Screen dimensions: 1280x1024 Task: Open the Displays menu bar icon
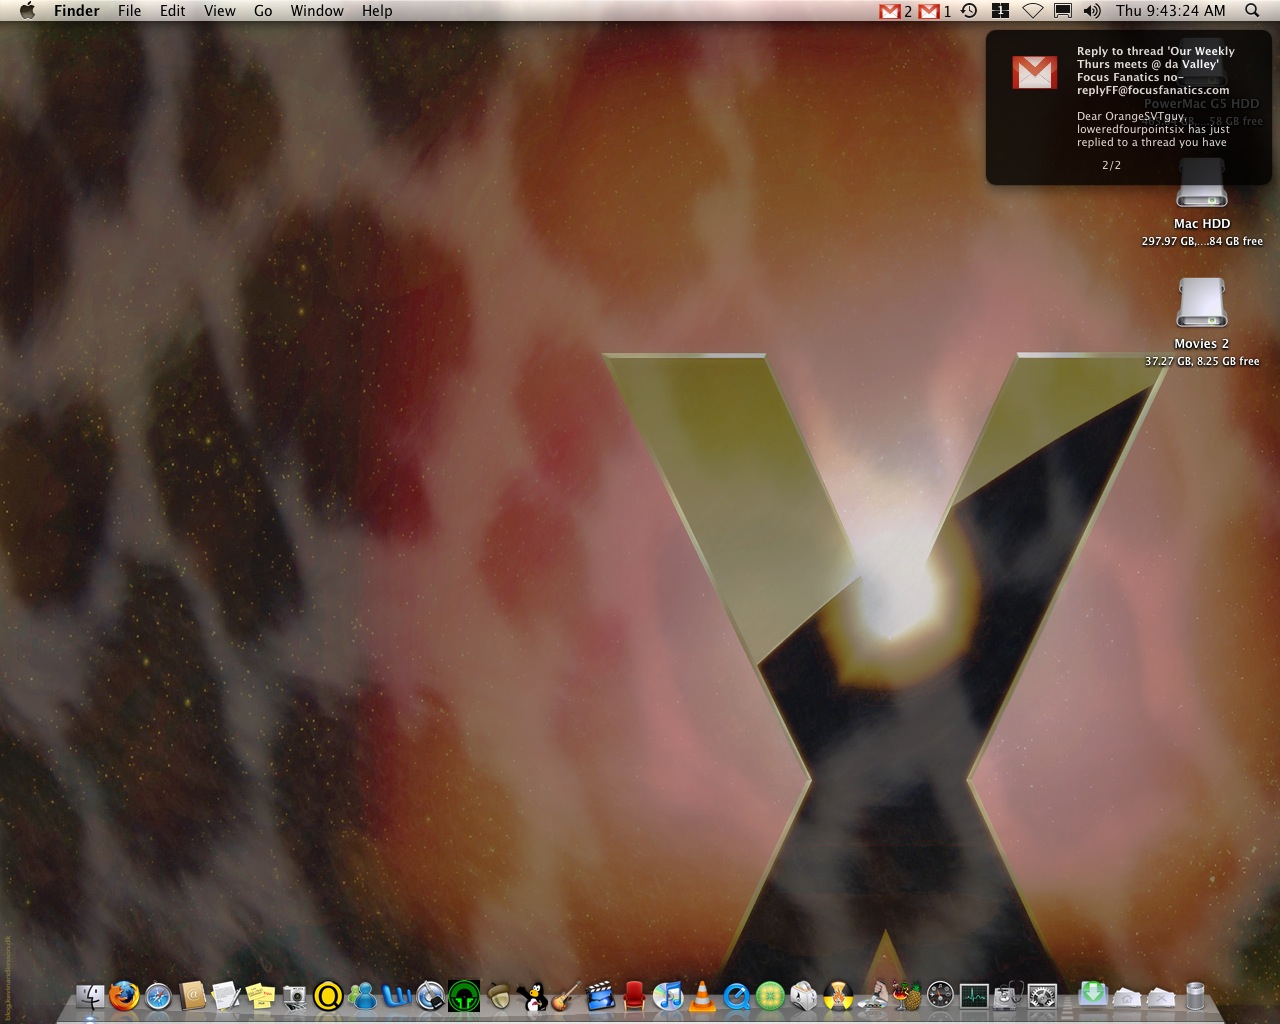tap(1063, 11)
